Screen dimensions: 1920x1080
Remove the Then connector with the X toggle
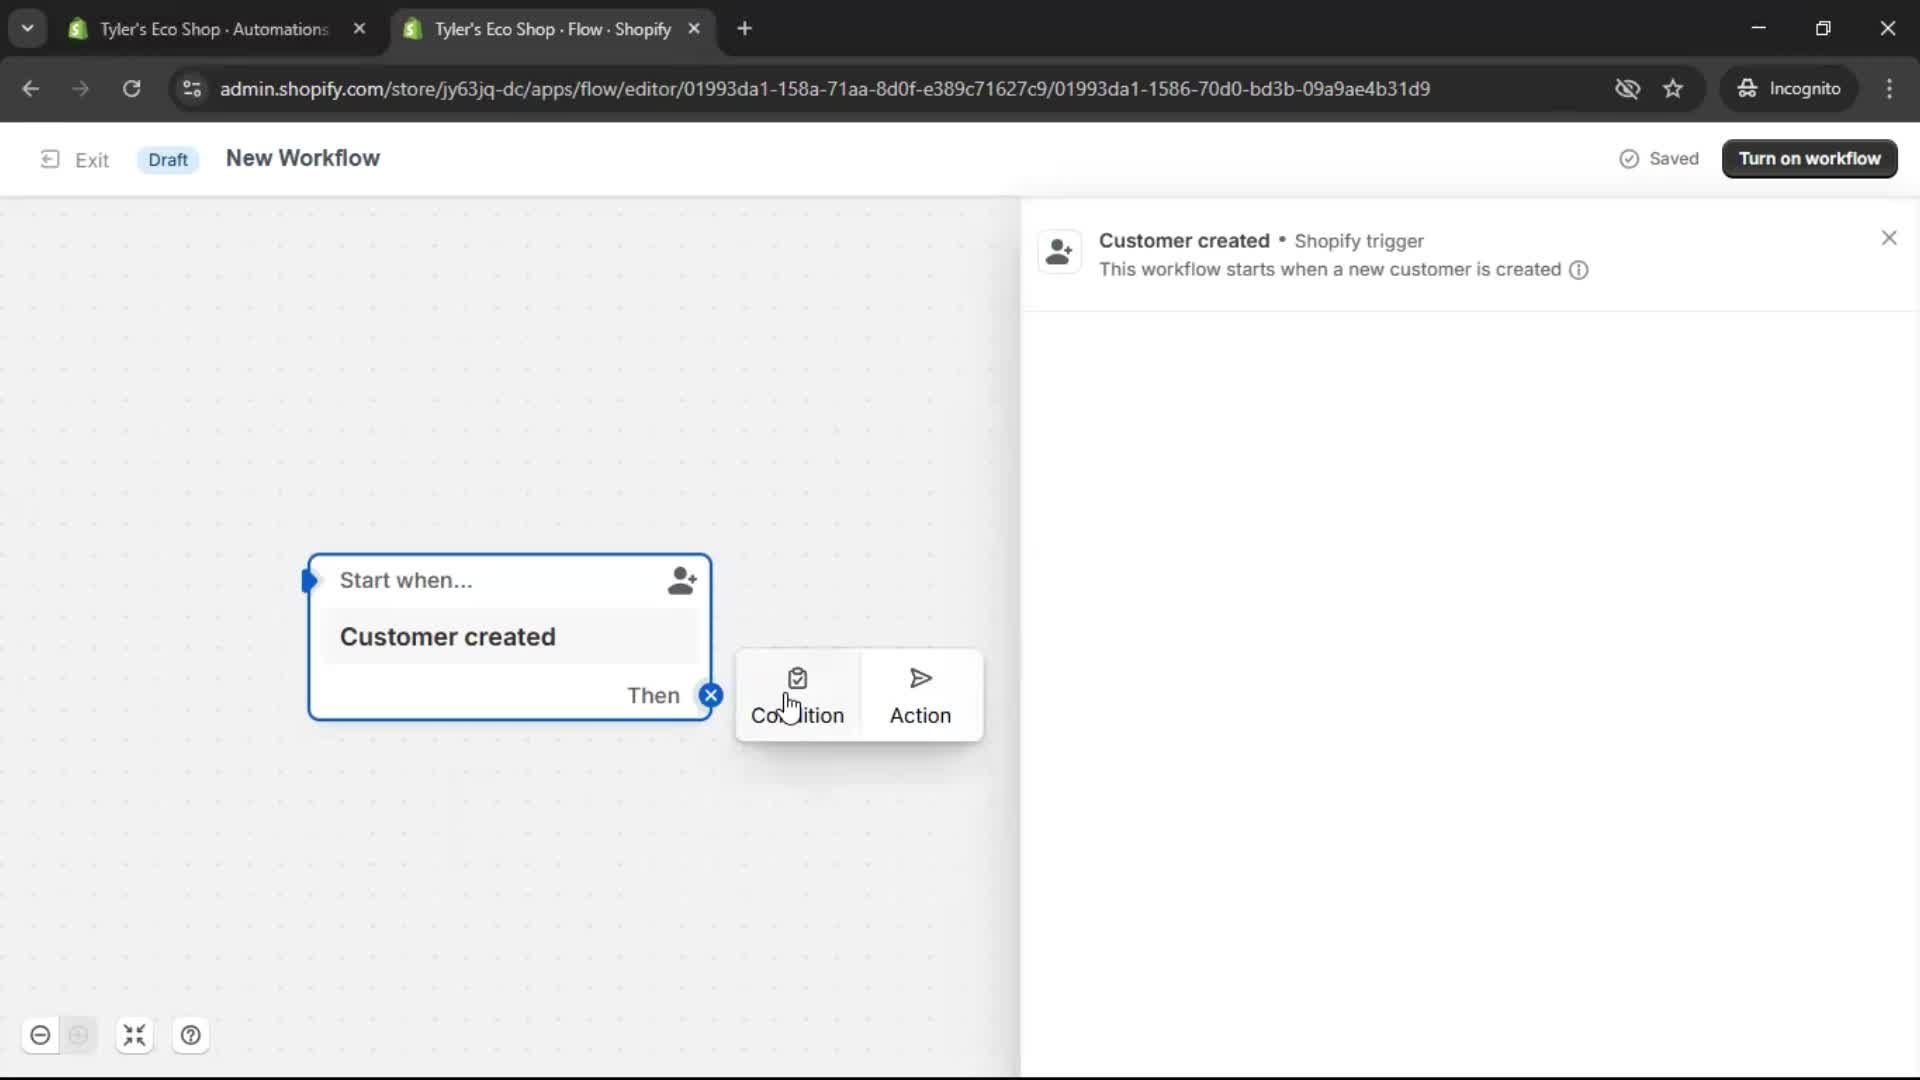pyautogui.click(x=711, y=695)
